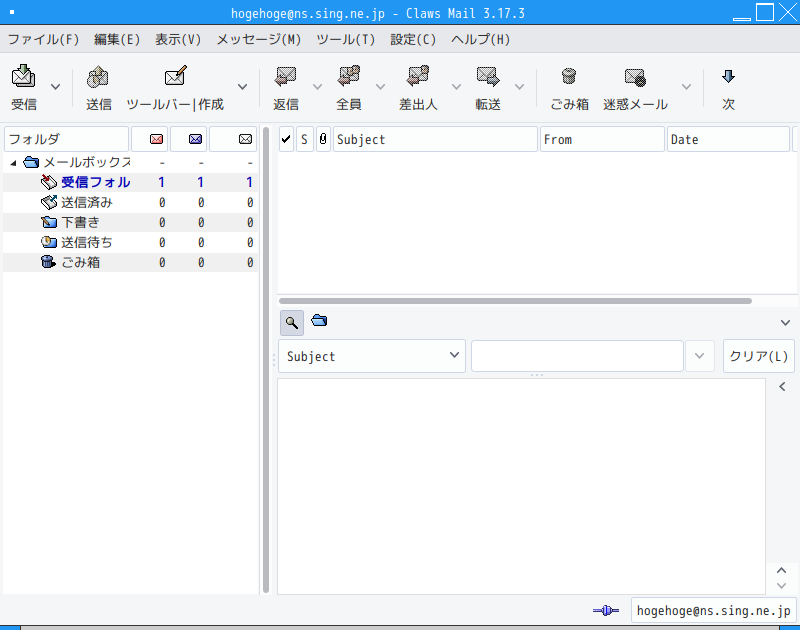Expand the summary view options chevron
Viewport: 800px width, 630px height.
[x=785, y=322]
